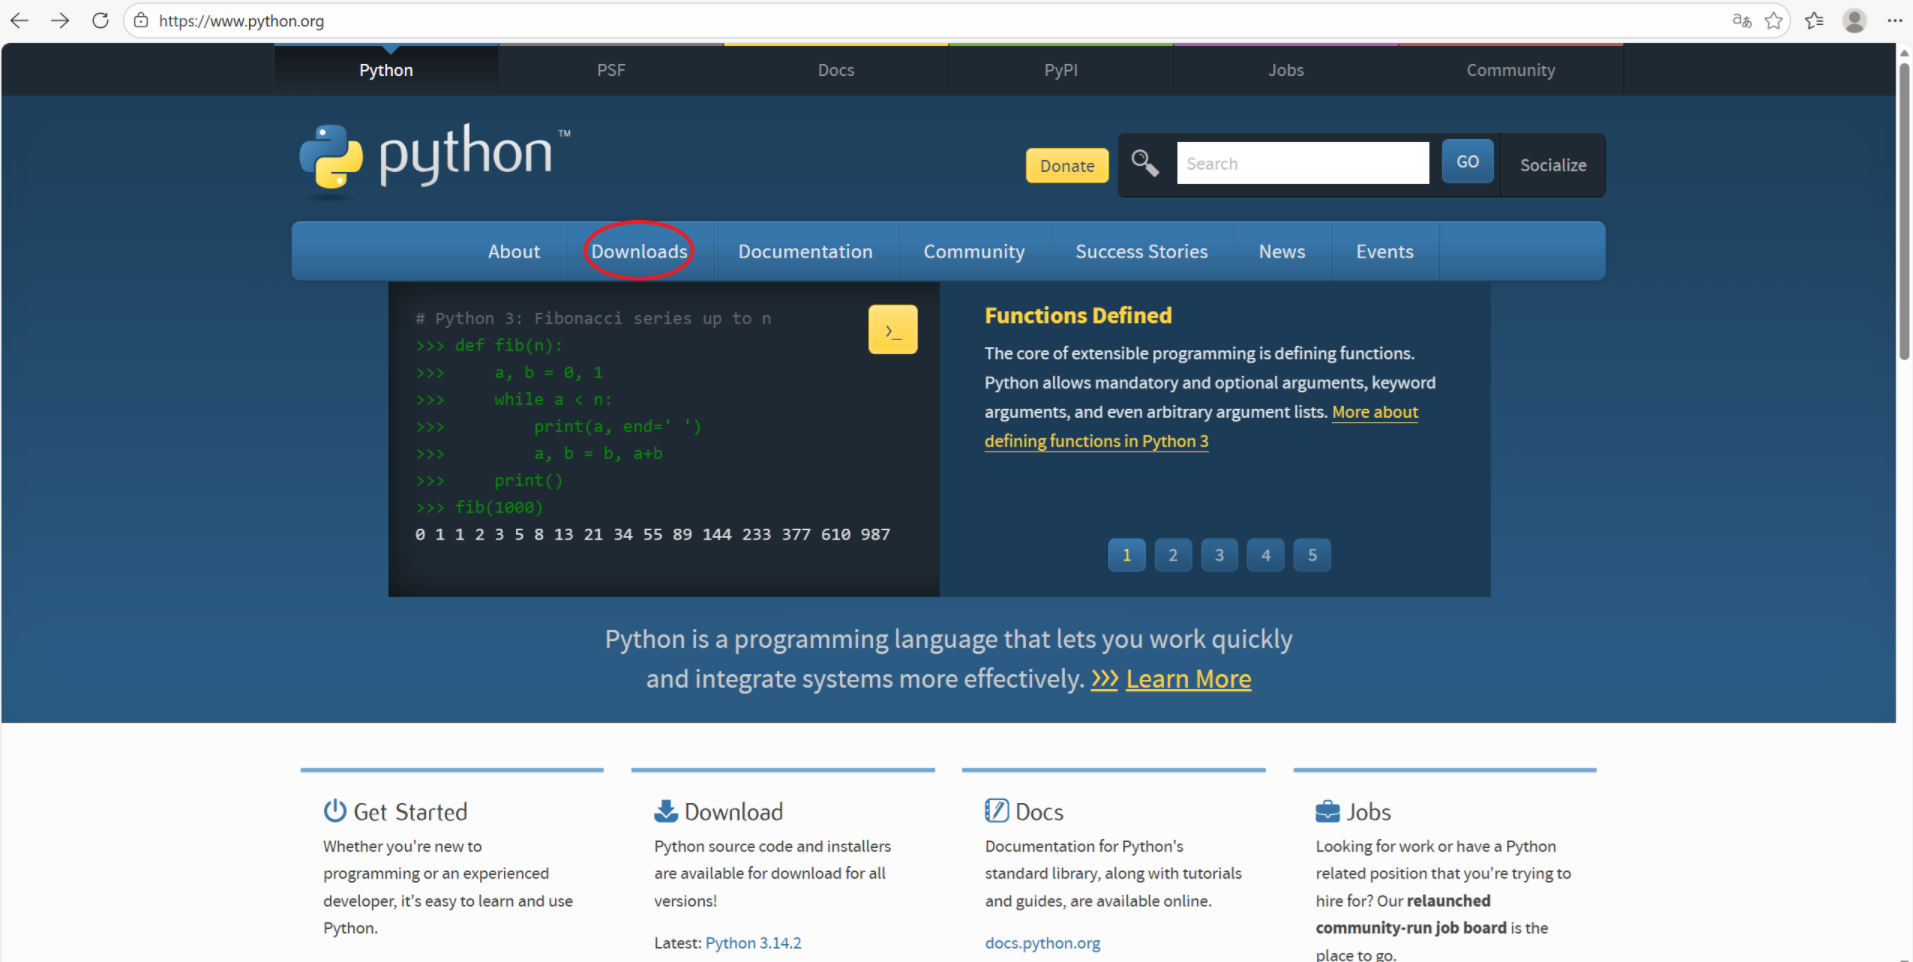This screenshot has width=1913, height=962.
Task: Click the Functions Defined heading
Action: (x=1078, y=316)
